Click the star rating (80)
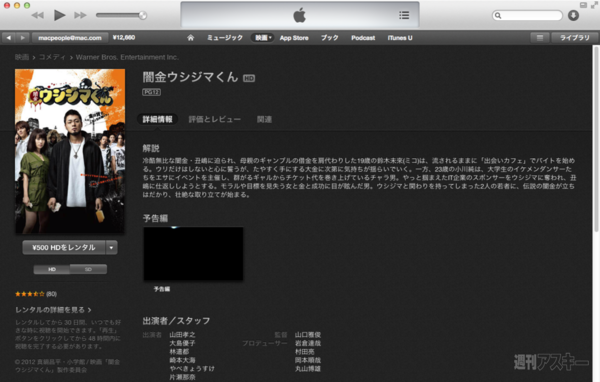This screenshot has width=600, height=382. point(36,294)
